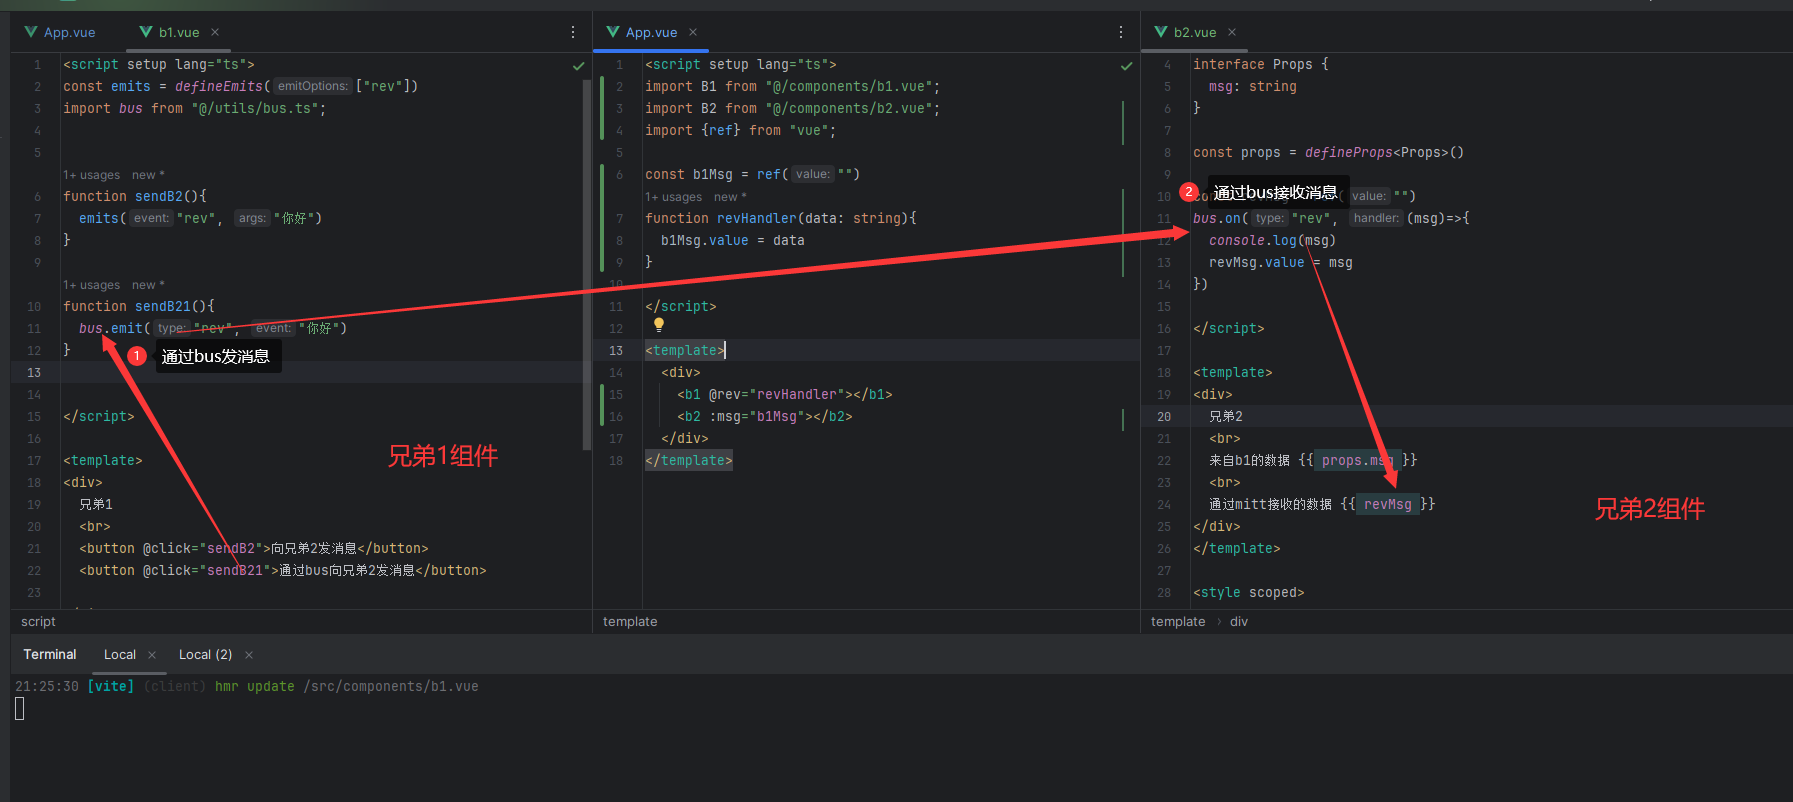Select the b2.vue editor tab

[1194, 32]
